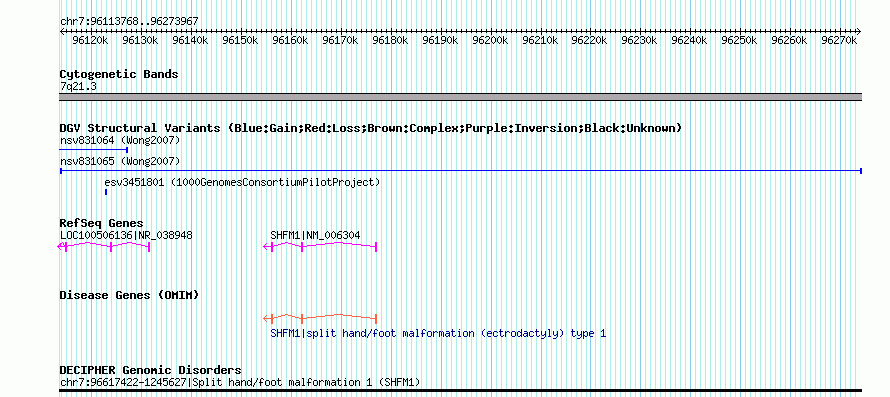Viewport: 890px width, 397px height.
Task: Click ruler position 96130k
Action: (140, 40)
